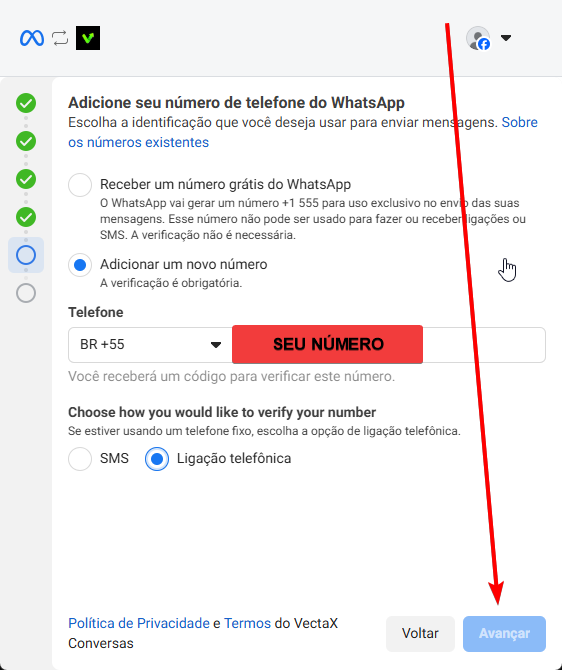Choose Ligação telefônica verification method
The width and height of the screenshot is (562, 670).
(x=157, y=459)
